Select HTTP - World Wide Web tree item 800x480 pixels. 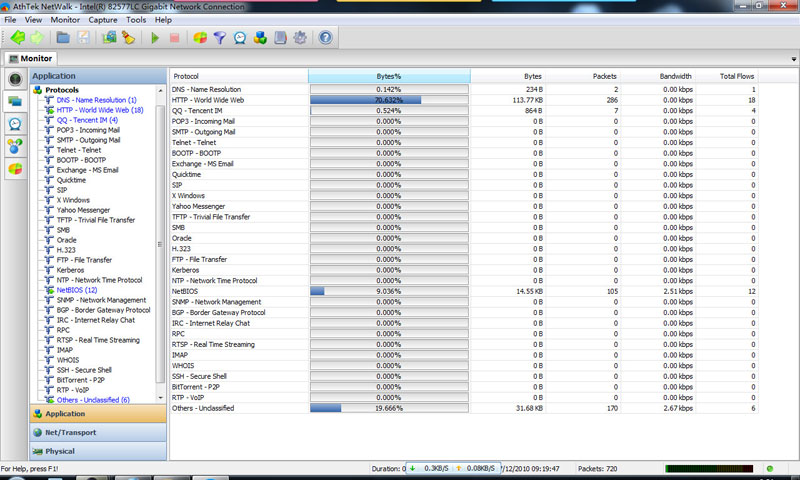click(100, 110)
